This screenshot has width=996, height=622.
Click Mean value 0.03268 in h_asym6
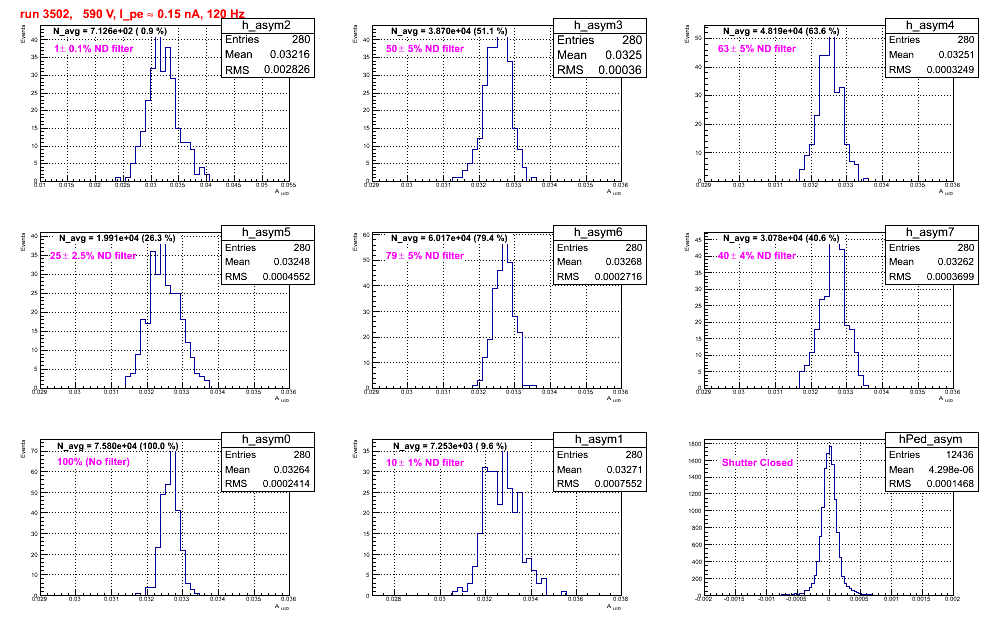pos(624,261)
